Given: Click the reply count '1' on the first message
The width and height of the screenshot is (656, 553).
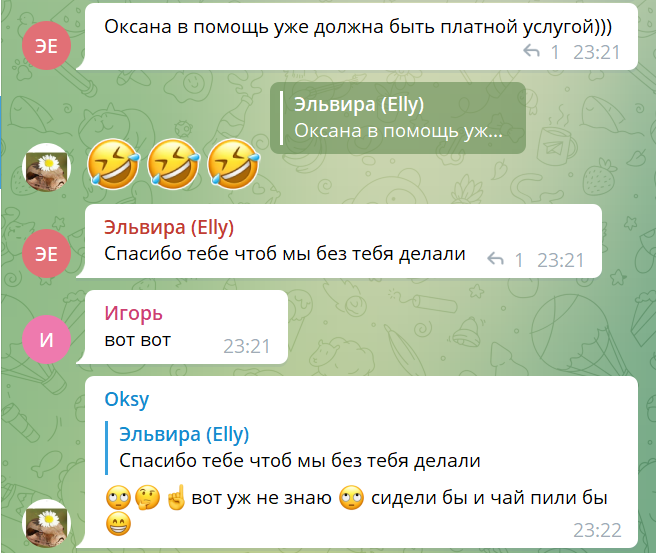Looking at the screenshot, I should click(x=555, y=52).
